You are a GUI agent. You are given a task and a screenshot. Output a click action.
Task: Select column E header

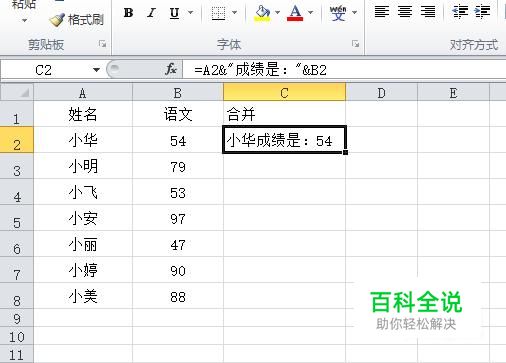(x=453, y=92)
